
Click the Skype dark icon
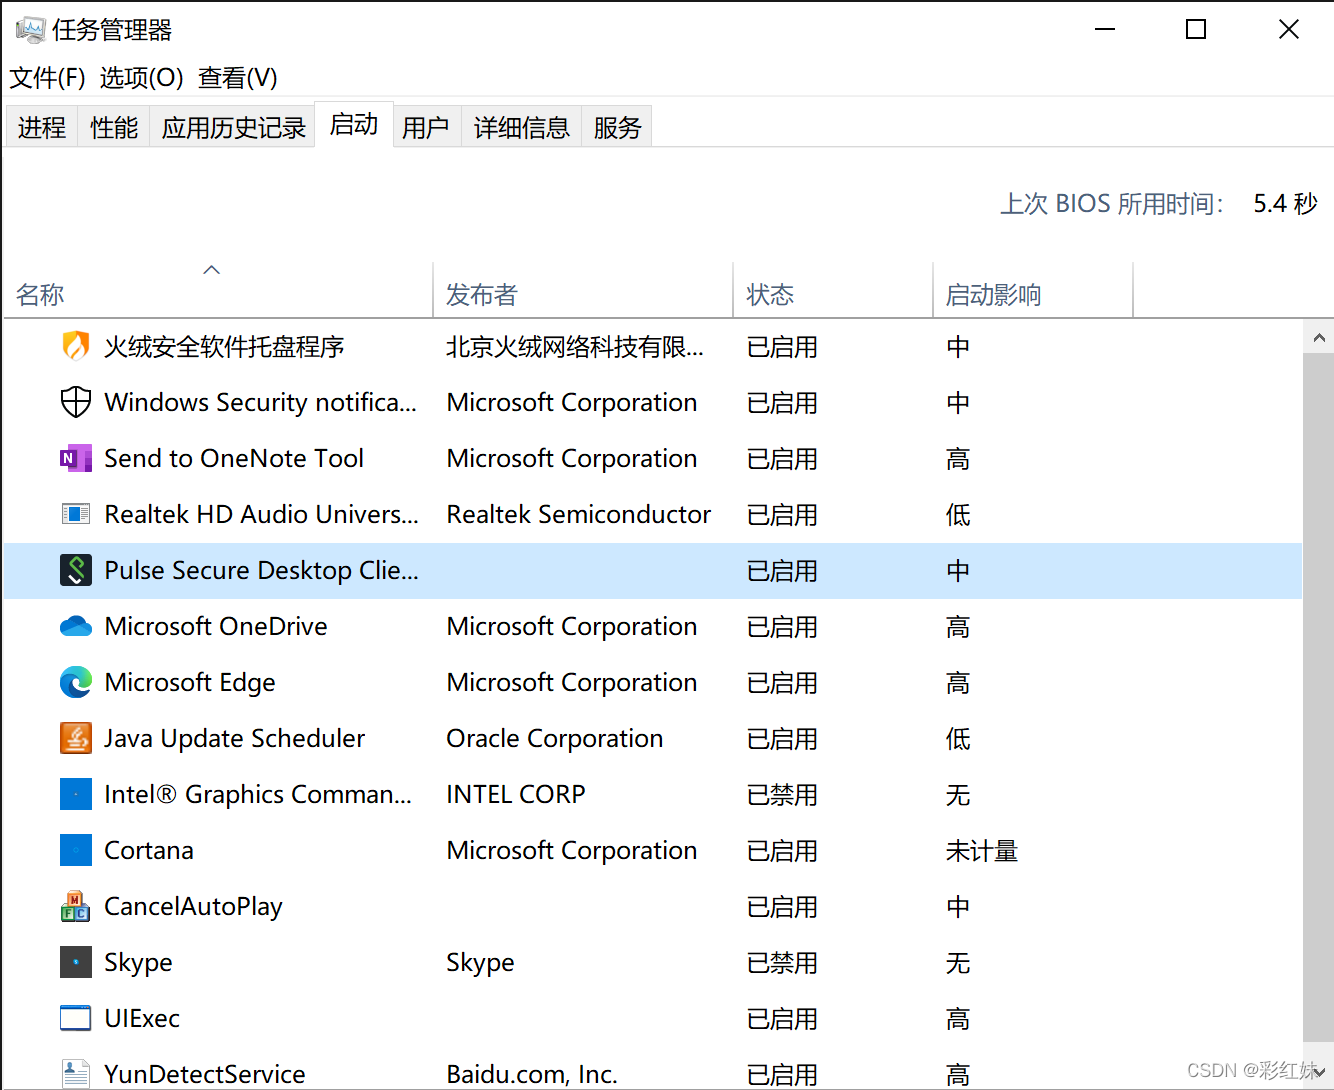coord(76,962)
